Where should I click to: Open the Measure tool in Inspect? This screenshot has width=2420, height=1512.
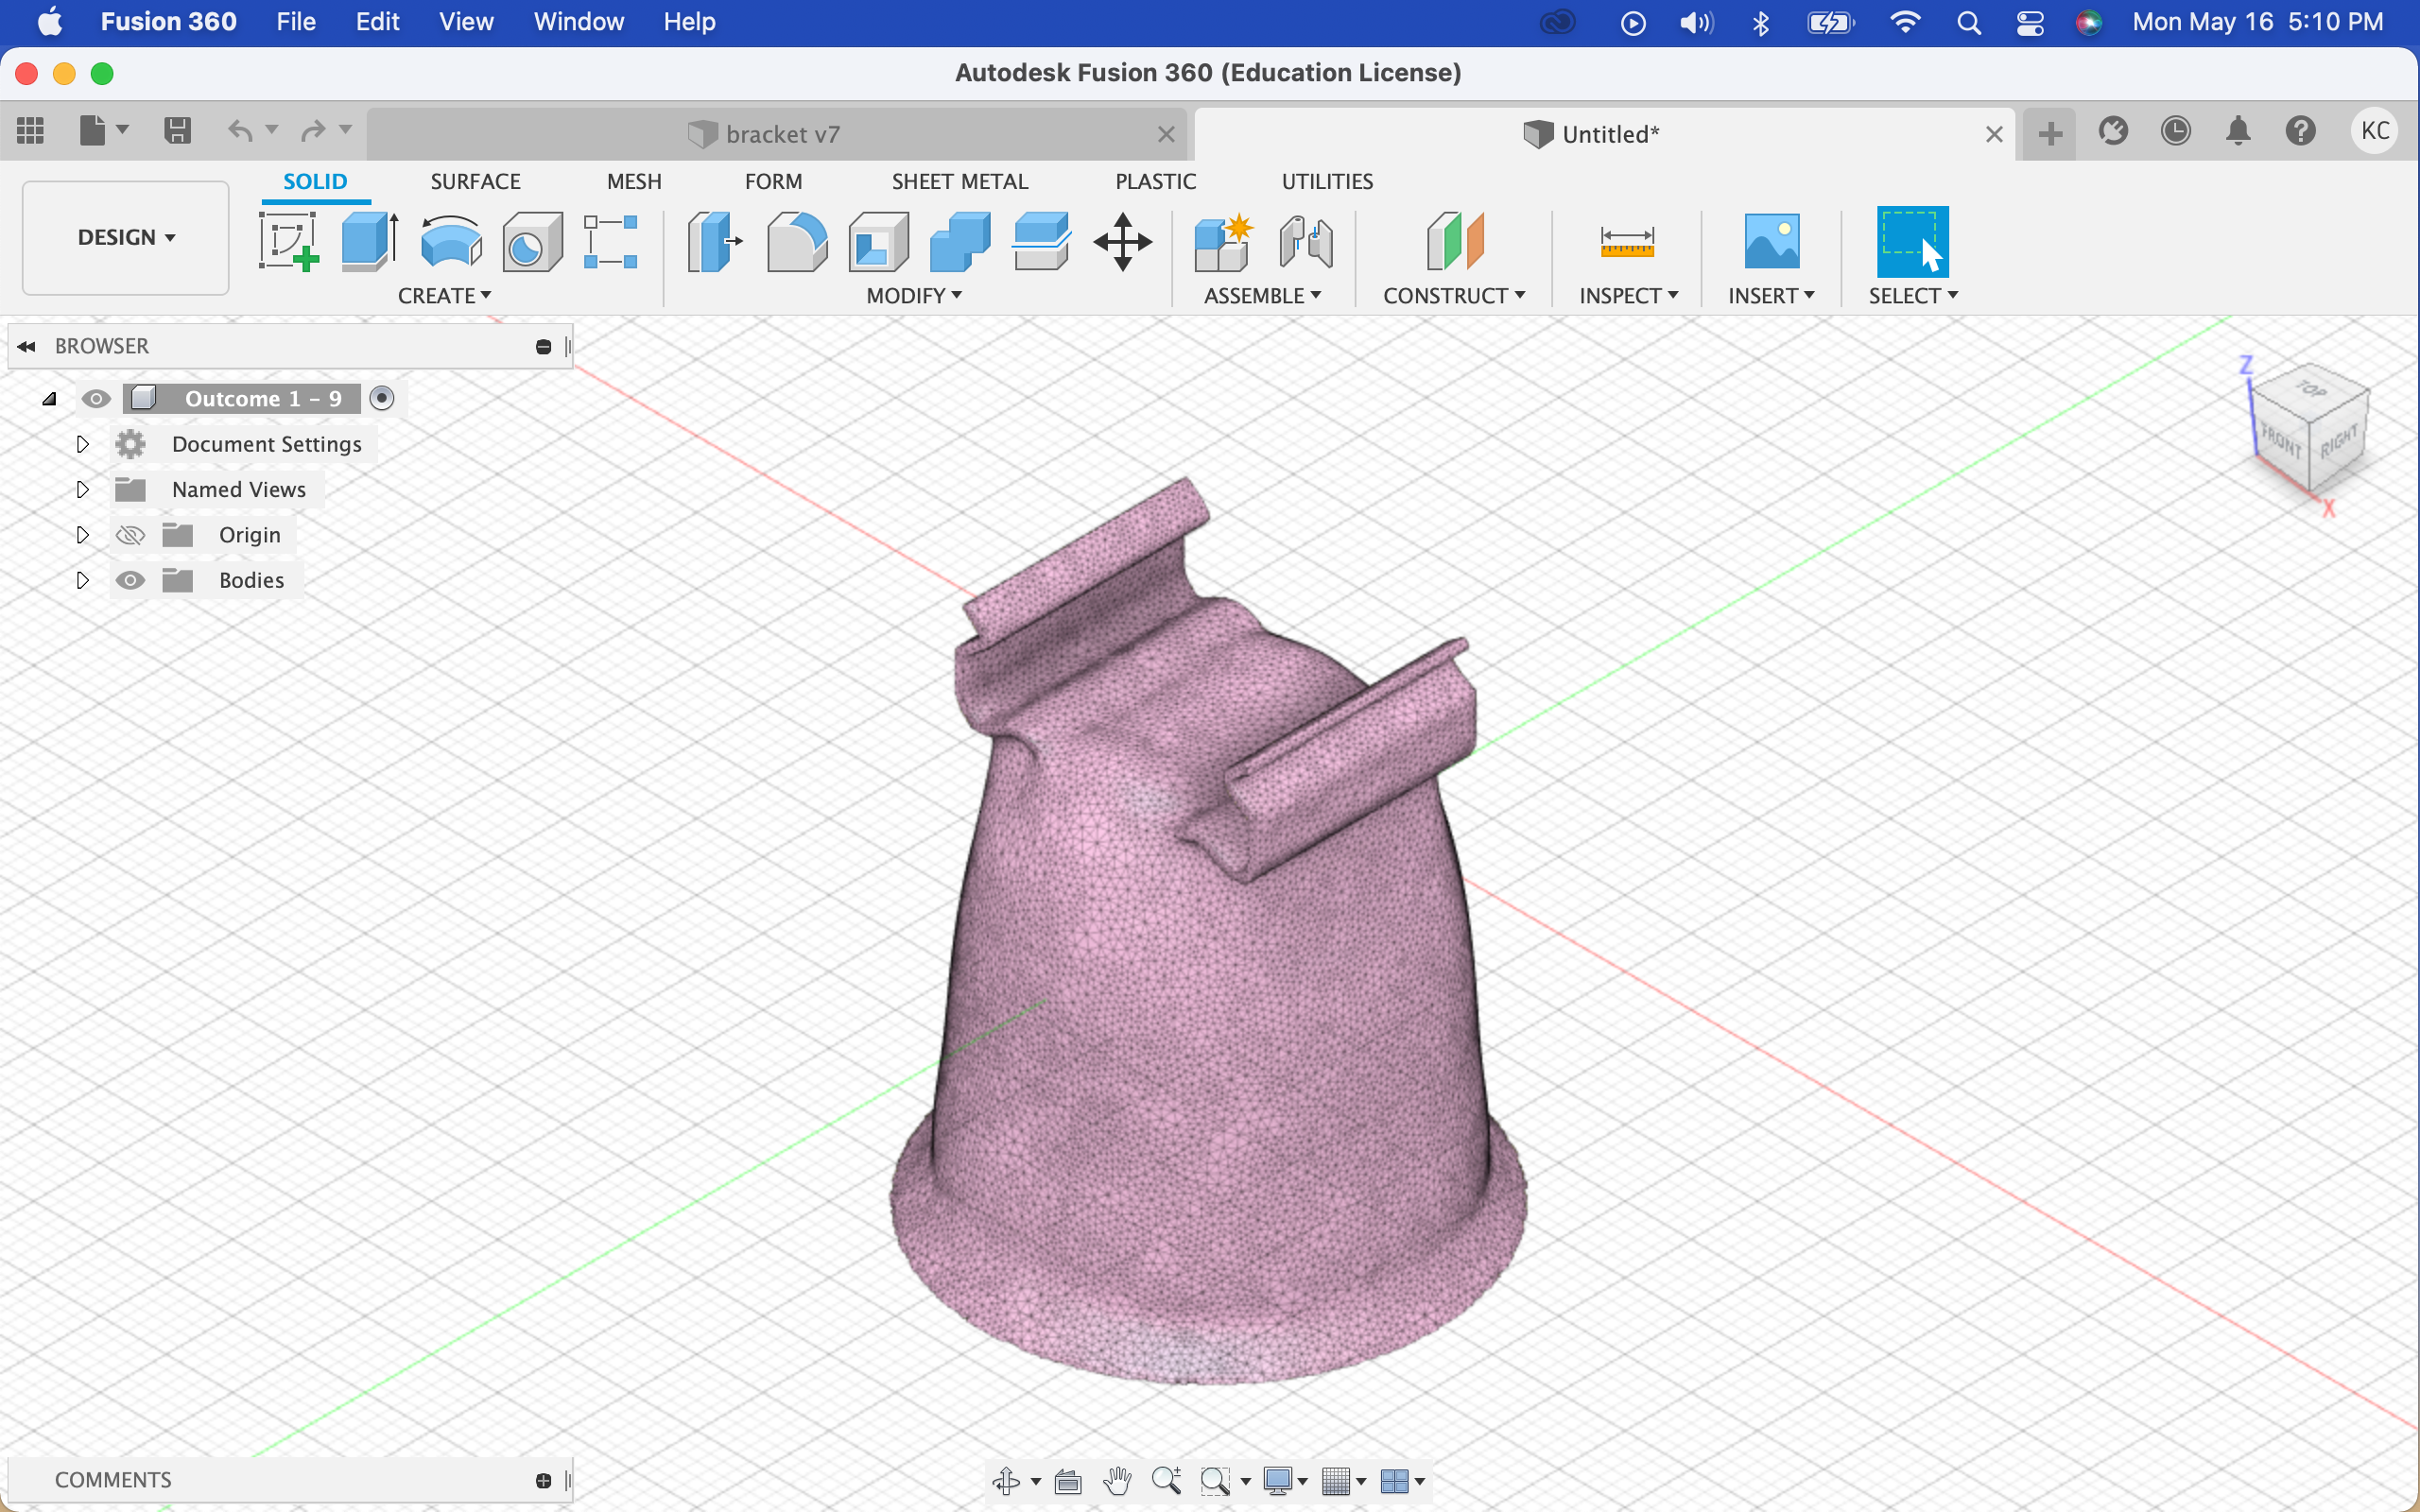1626,241
